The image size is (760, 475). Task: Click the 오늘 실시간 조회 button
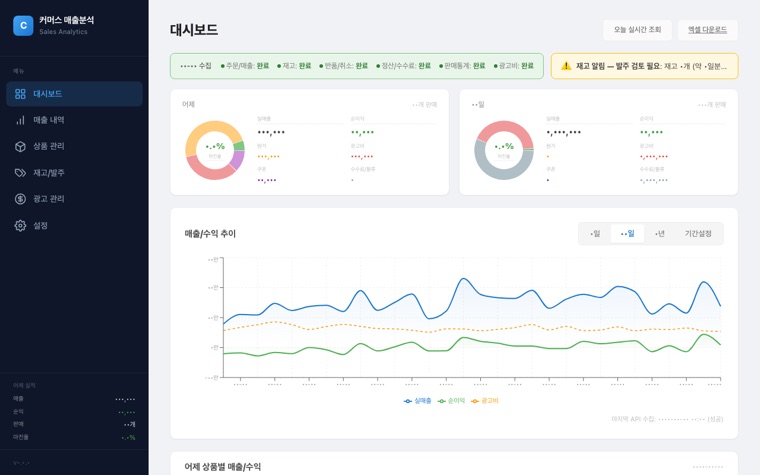(637, 30)
